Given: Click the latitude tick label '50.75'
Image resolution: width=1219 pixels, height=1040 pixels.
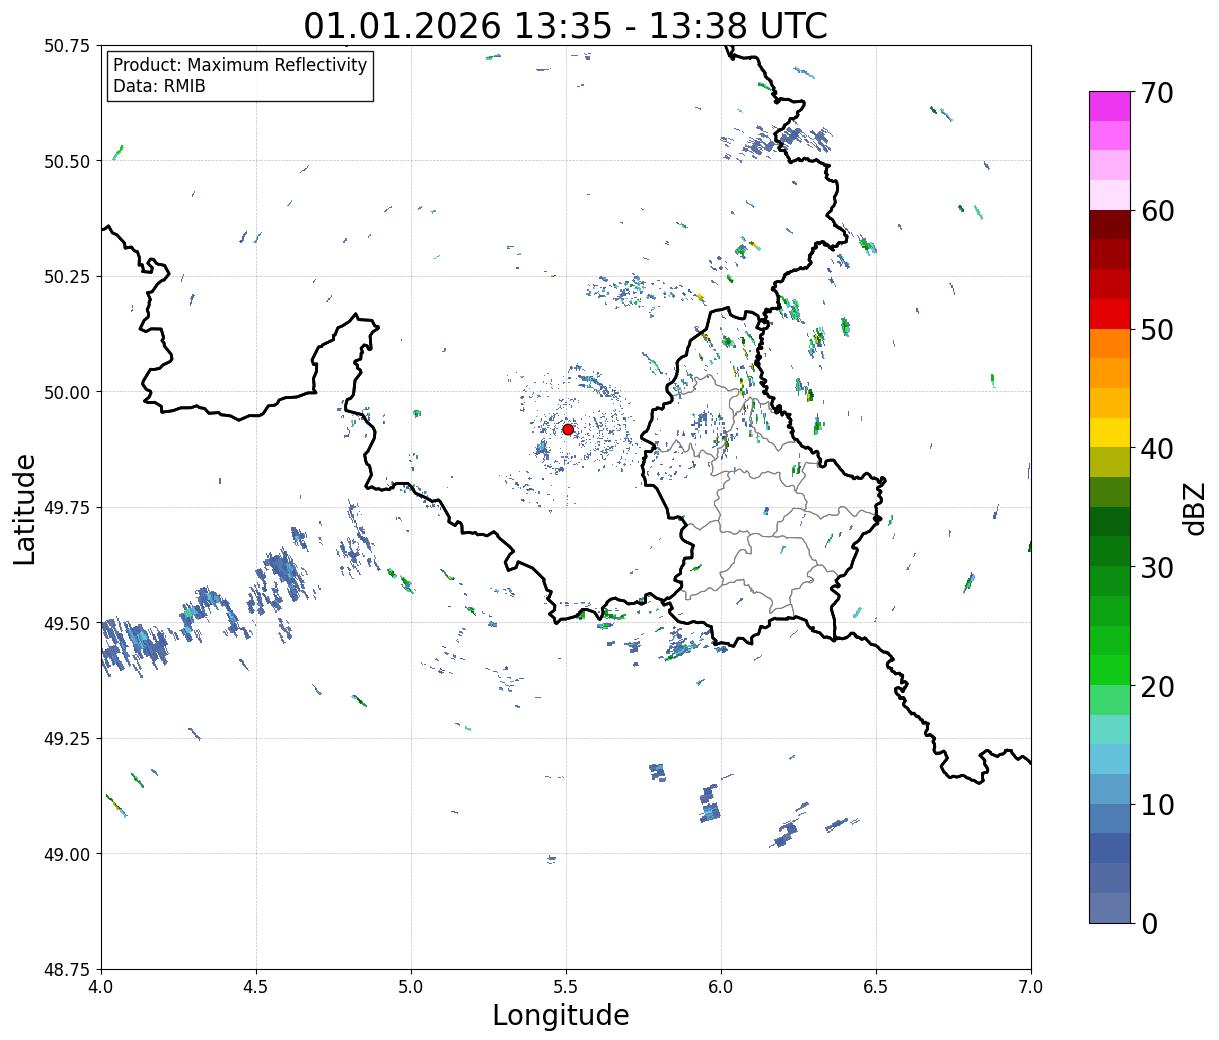Looking at the screenshot, I should [x=68, y=46].
